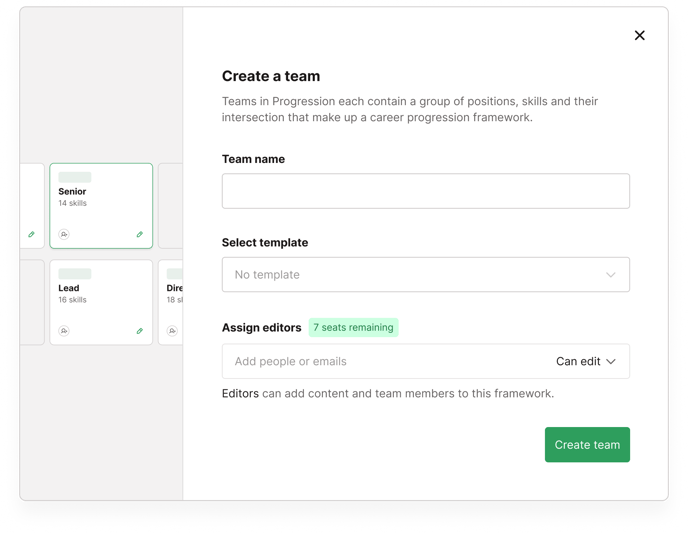Open the Can edit permission dropdown
The height and width of the screenshot is (533, 688).
pos(586,361)
